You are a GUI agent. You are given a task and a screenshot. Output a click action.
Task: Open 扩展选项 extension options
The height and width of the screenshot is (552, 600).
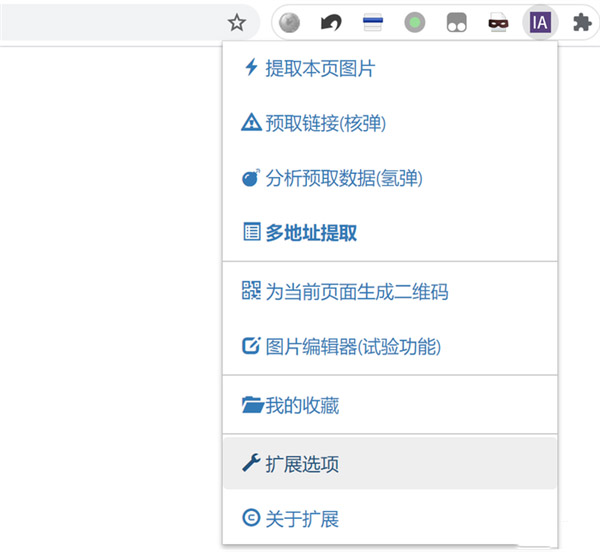click(390, 464)
